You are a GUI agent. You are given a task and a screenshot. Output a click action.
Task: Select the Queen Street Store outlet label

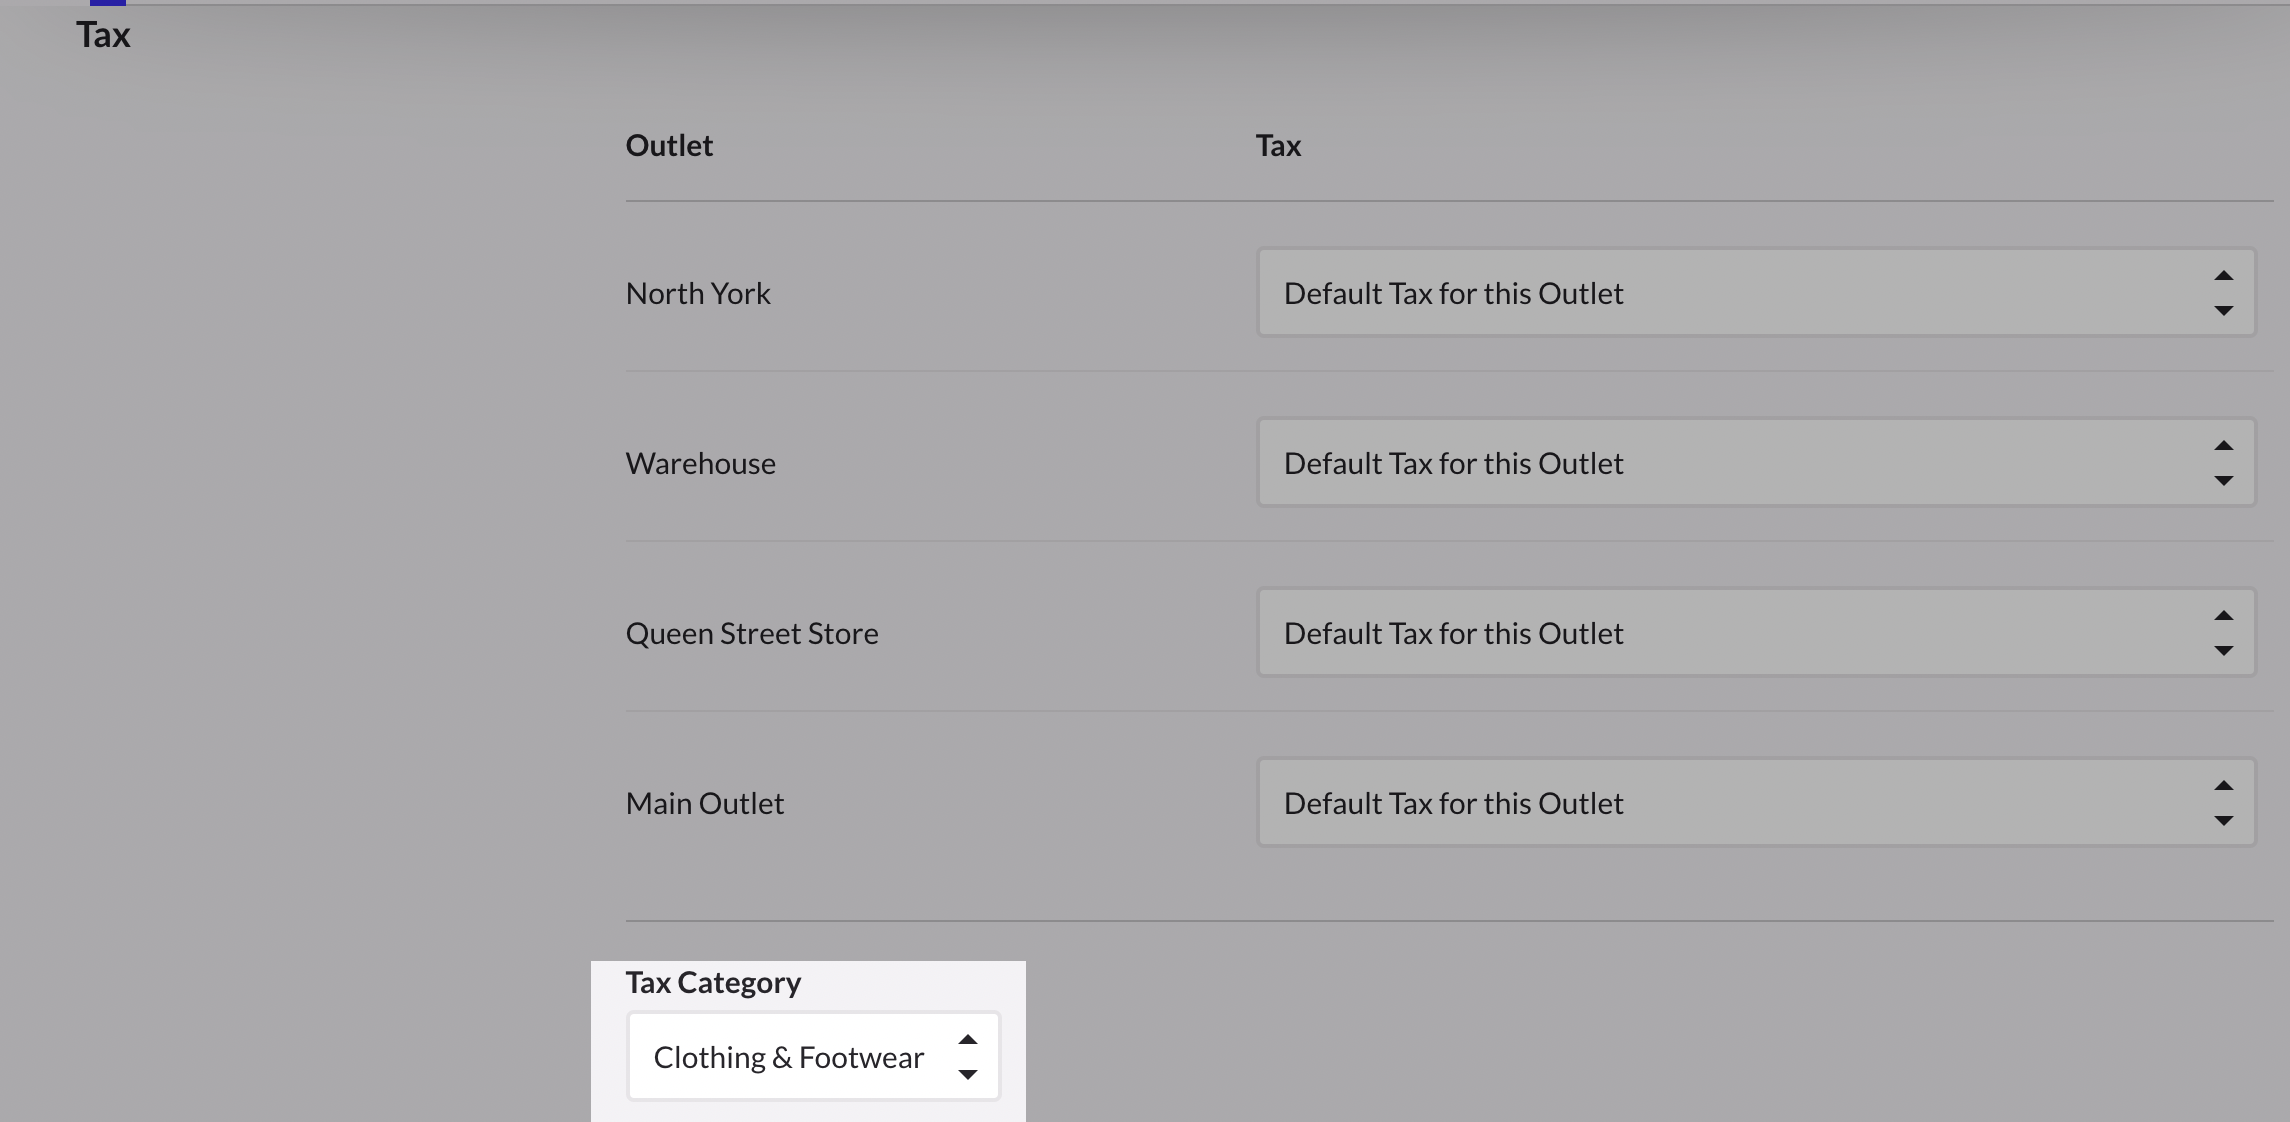(x=751, y=634)
